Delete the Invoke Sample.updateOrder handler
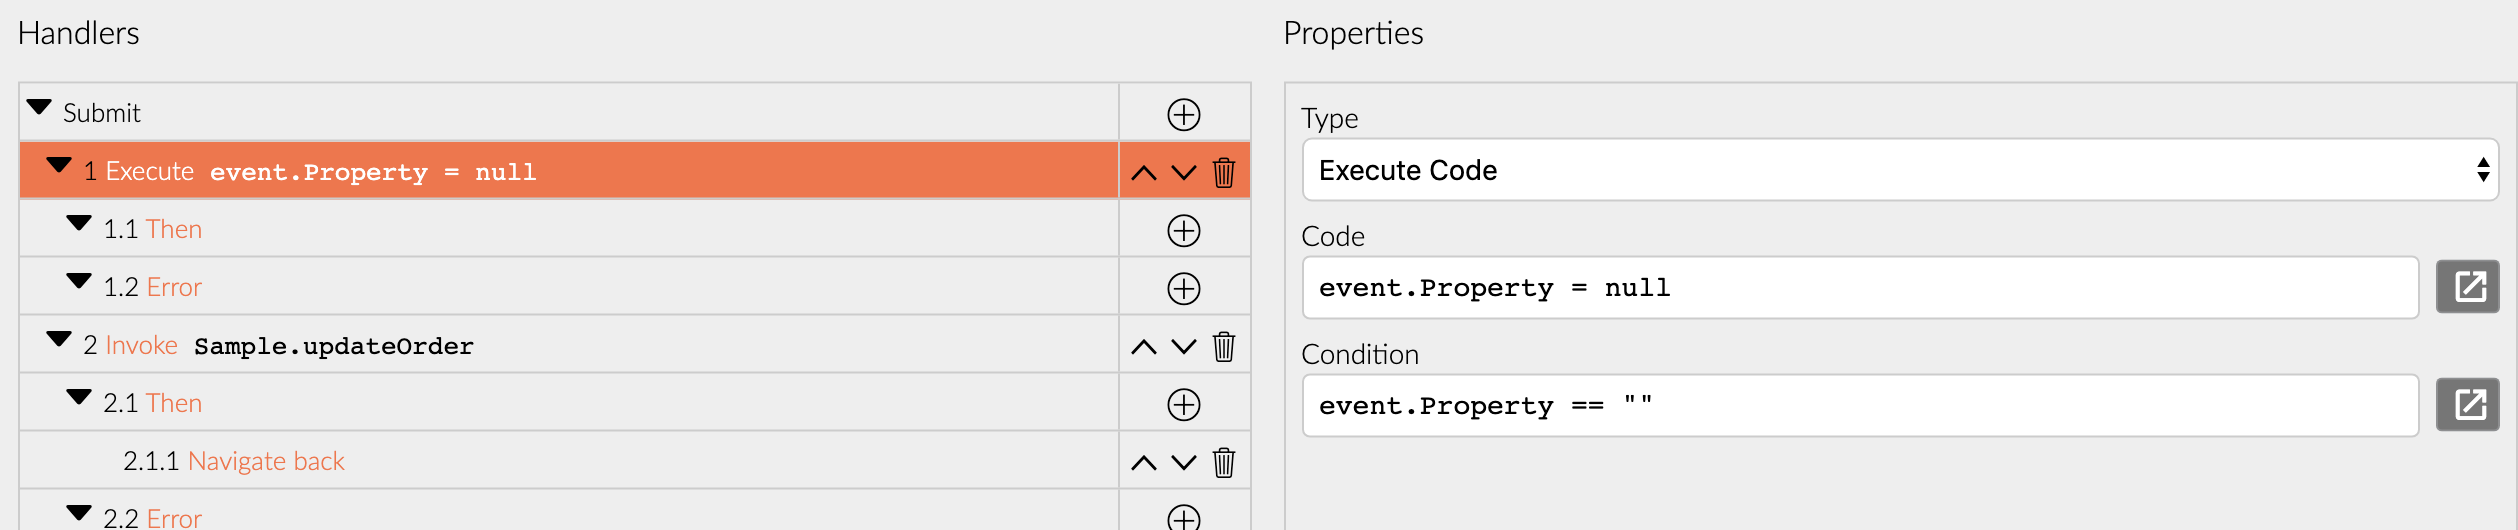Image resolution: width=2518 pixels, height=530 pixels. (1224, 346)
